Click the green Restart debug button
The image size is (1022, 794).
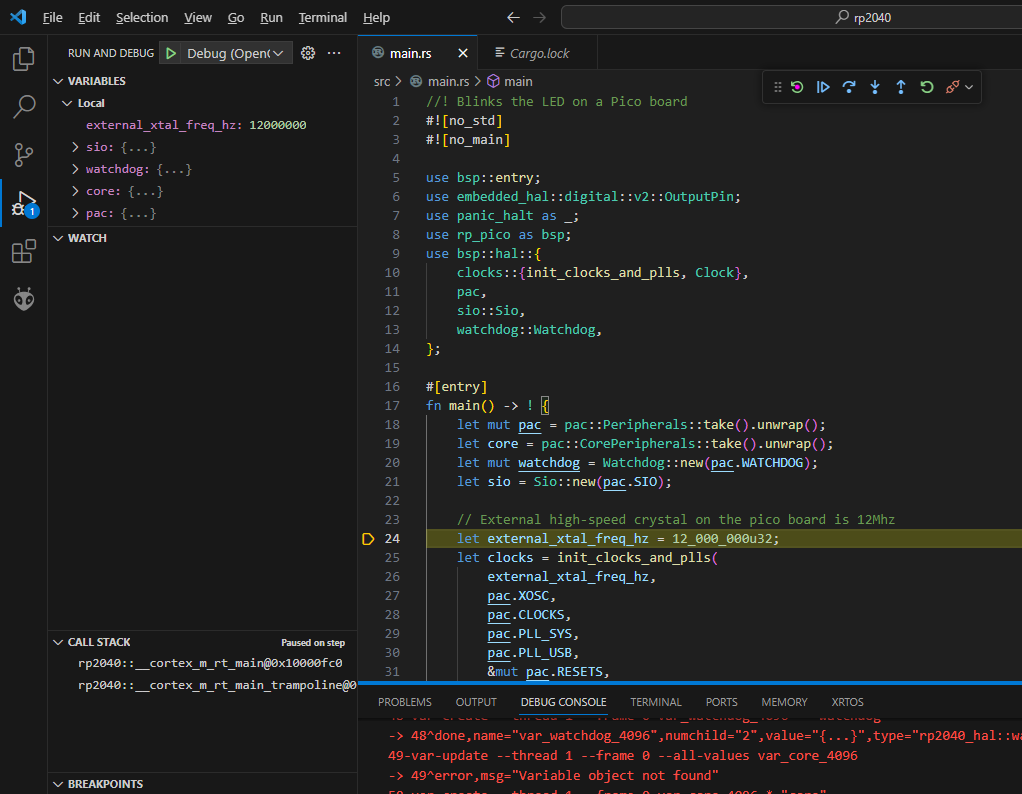[927, 87]
